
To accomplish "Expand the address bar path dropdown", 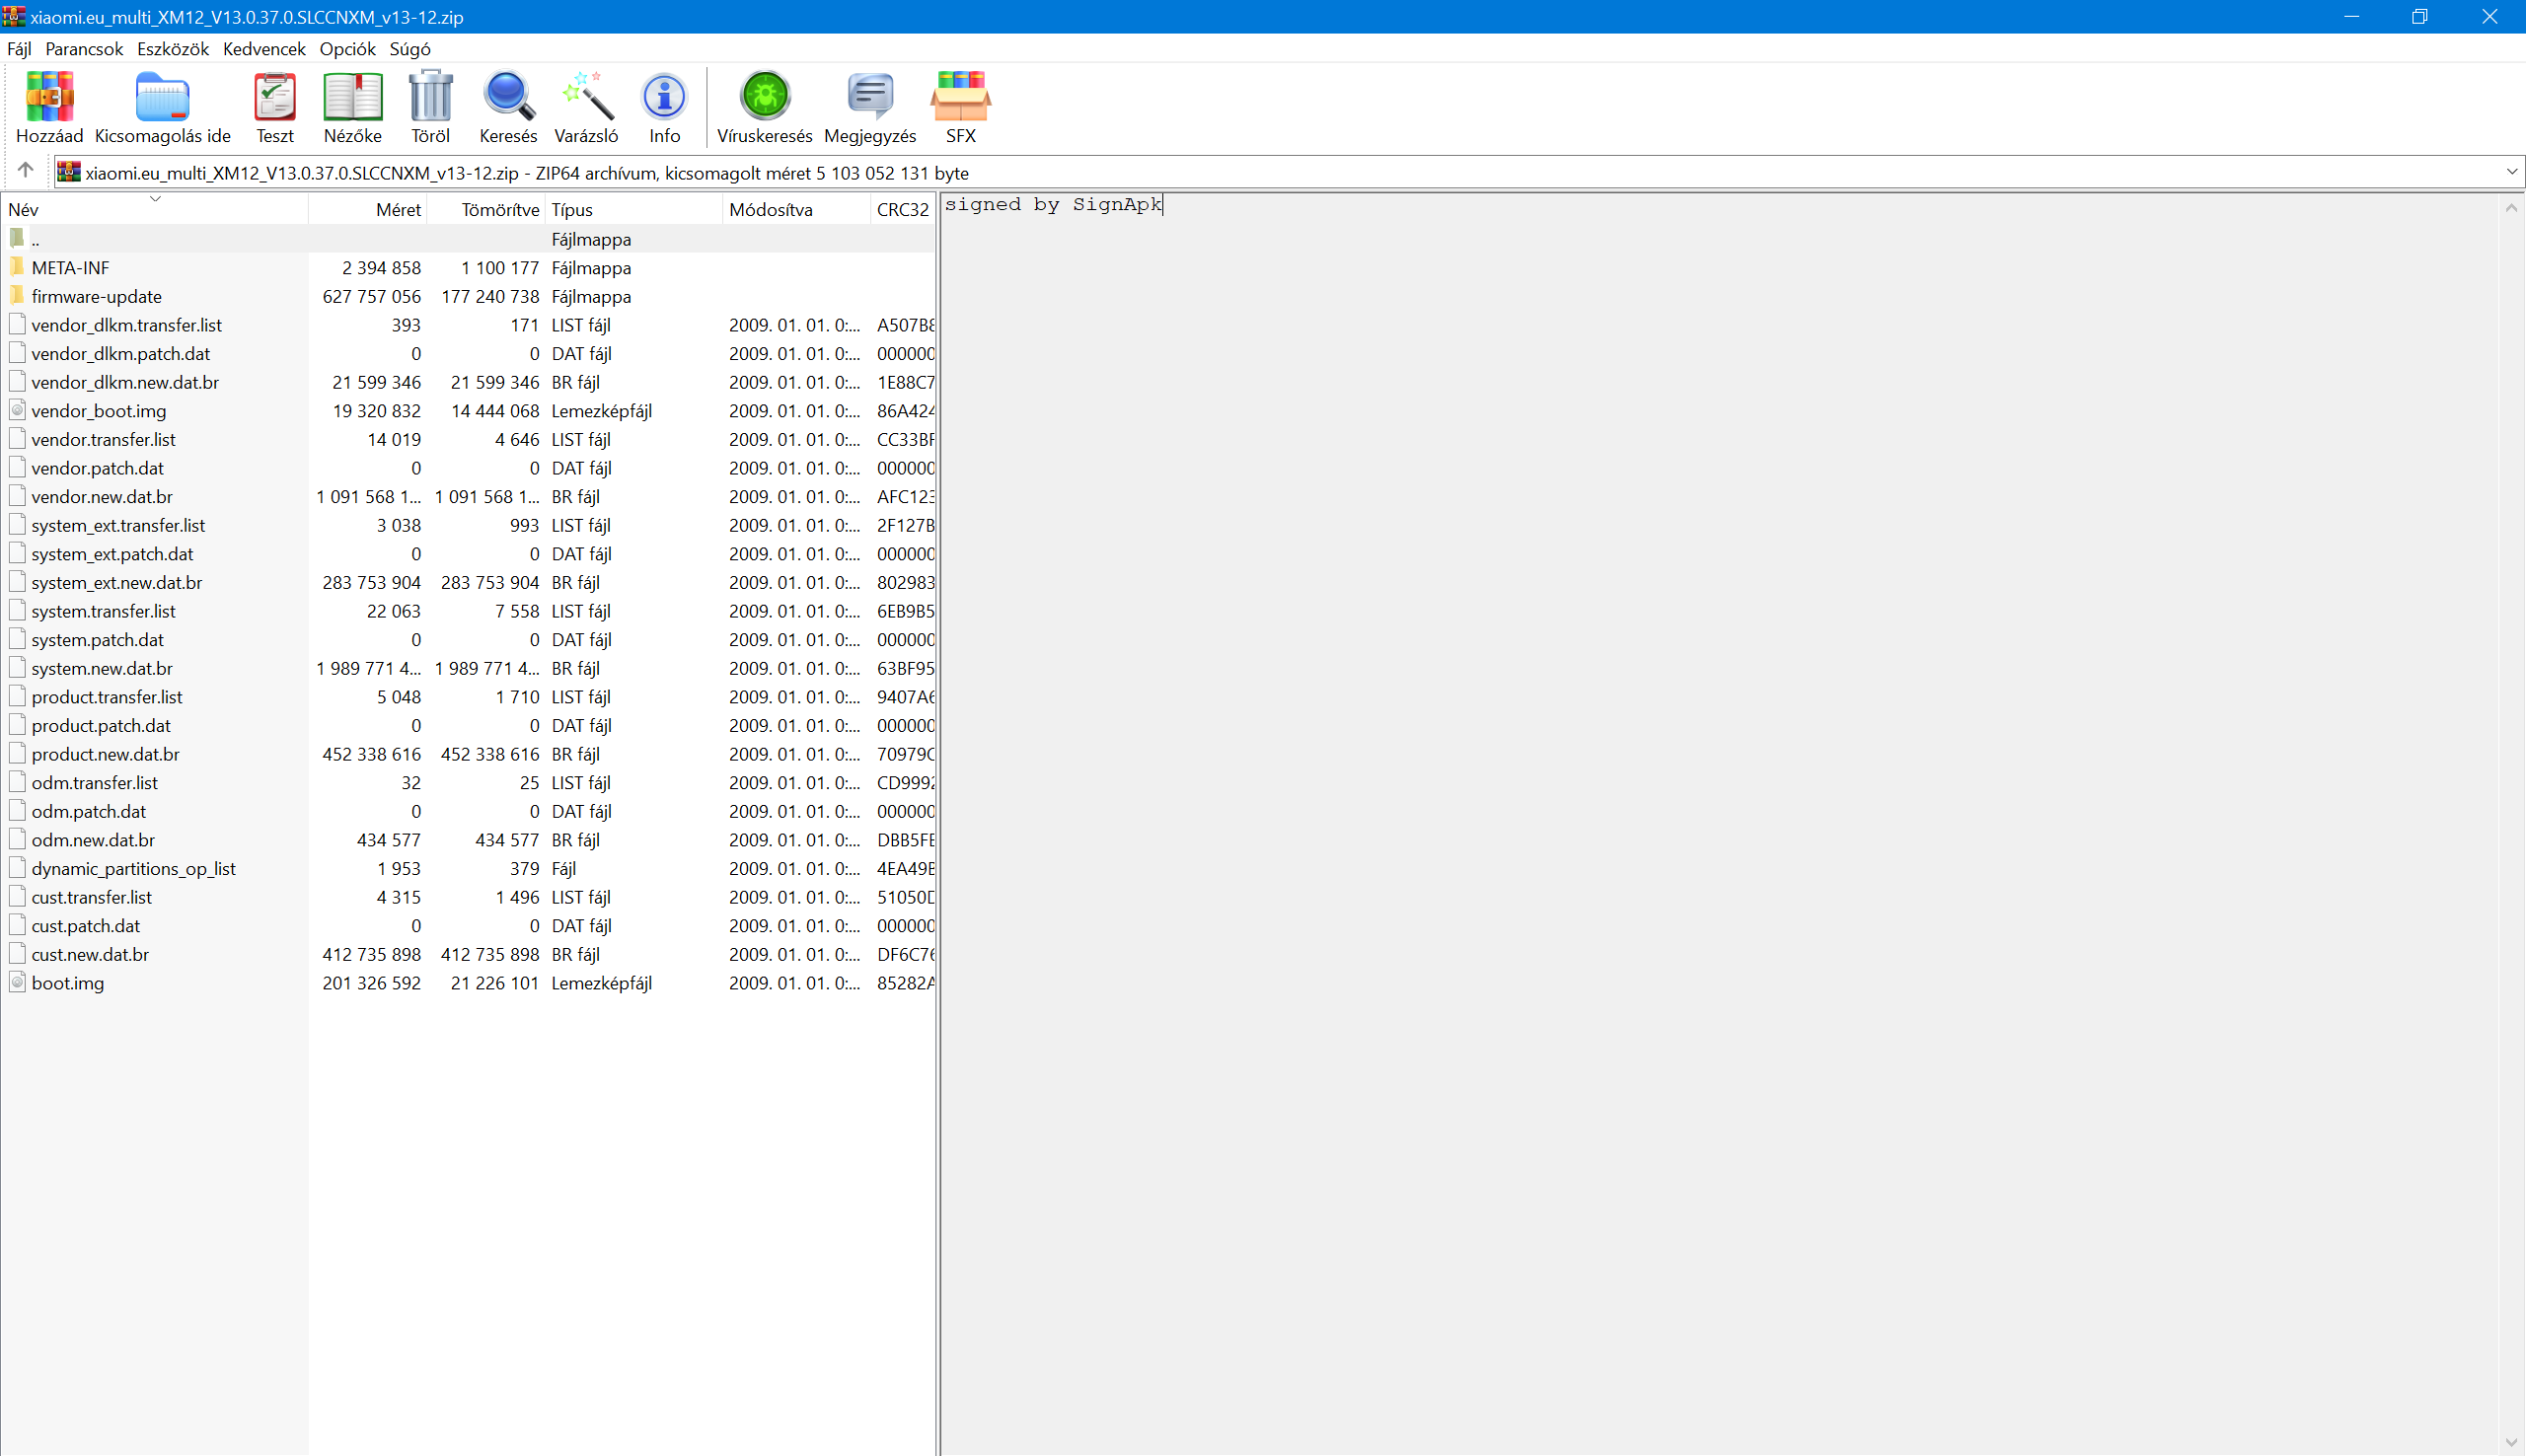I will pyautogui.click(x=2511, y=172).
